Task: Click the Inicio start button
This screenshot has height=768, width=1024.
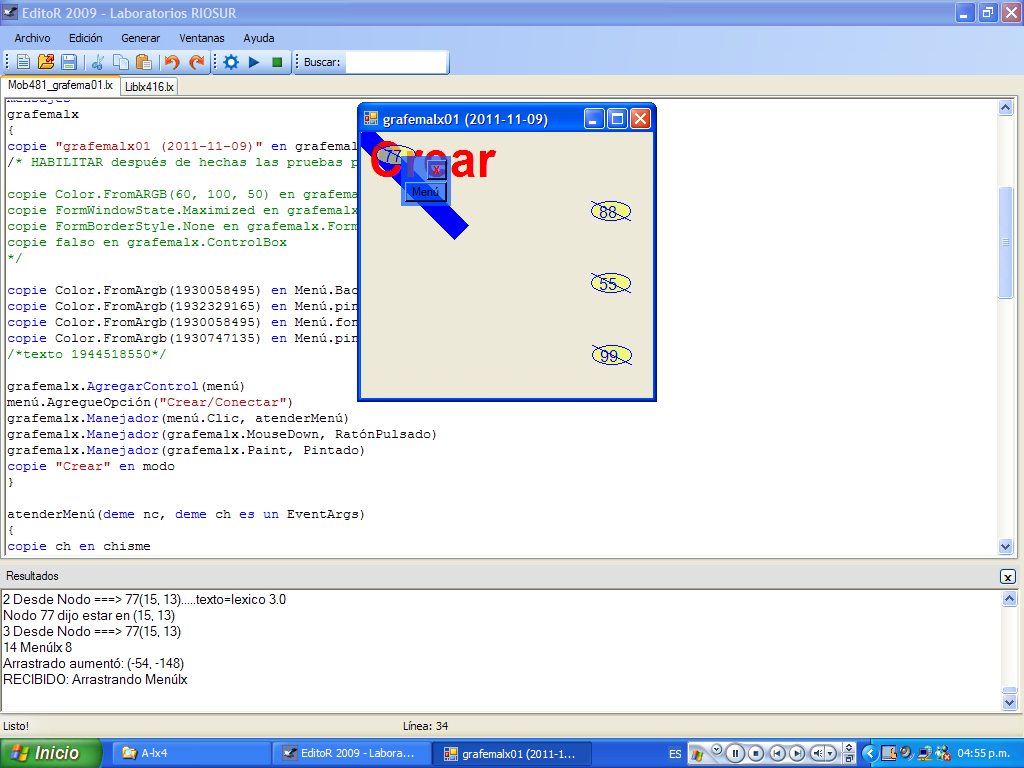Action: tap(51, 753)
